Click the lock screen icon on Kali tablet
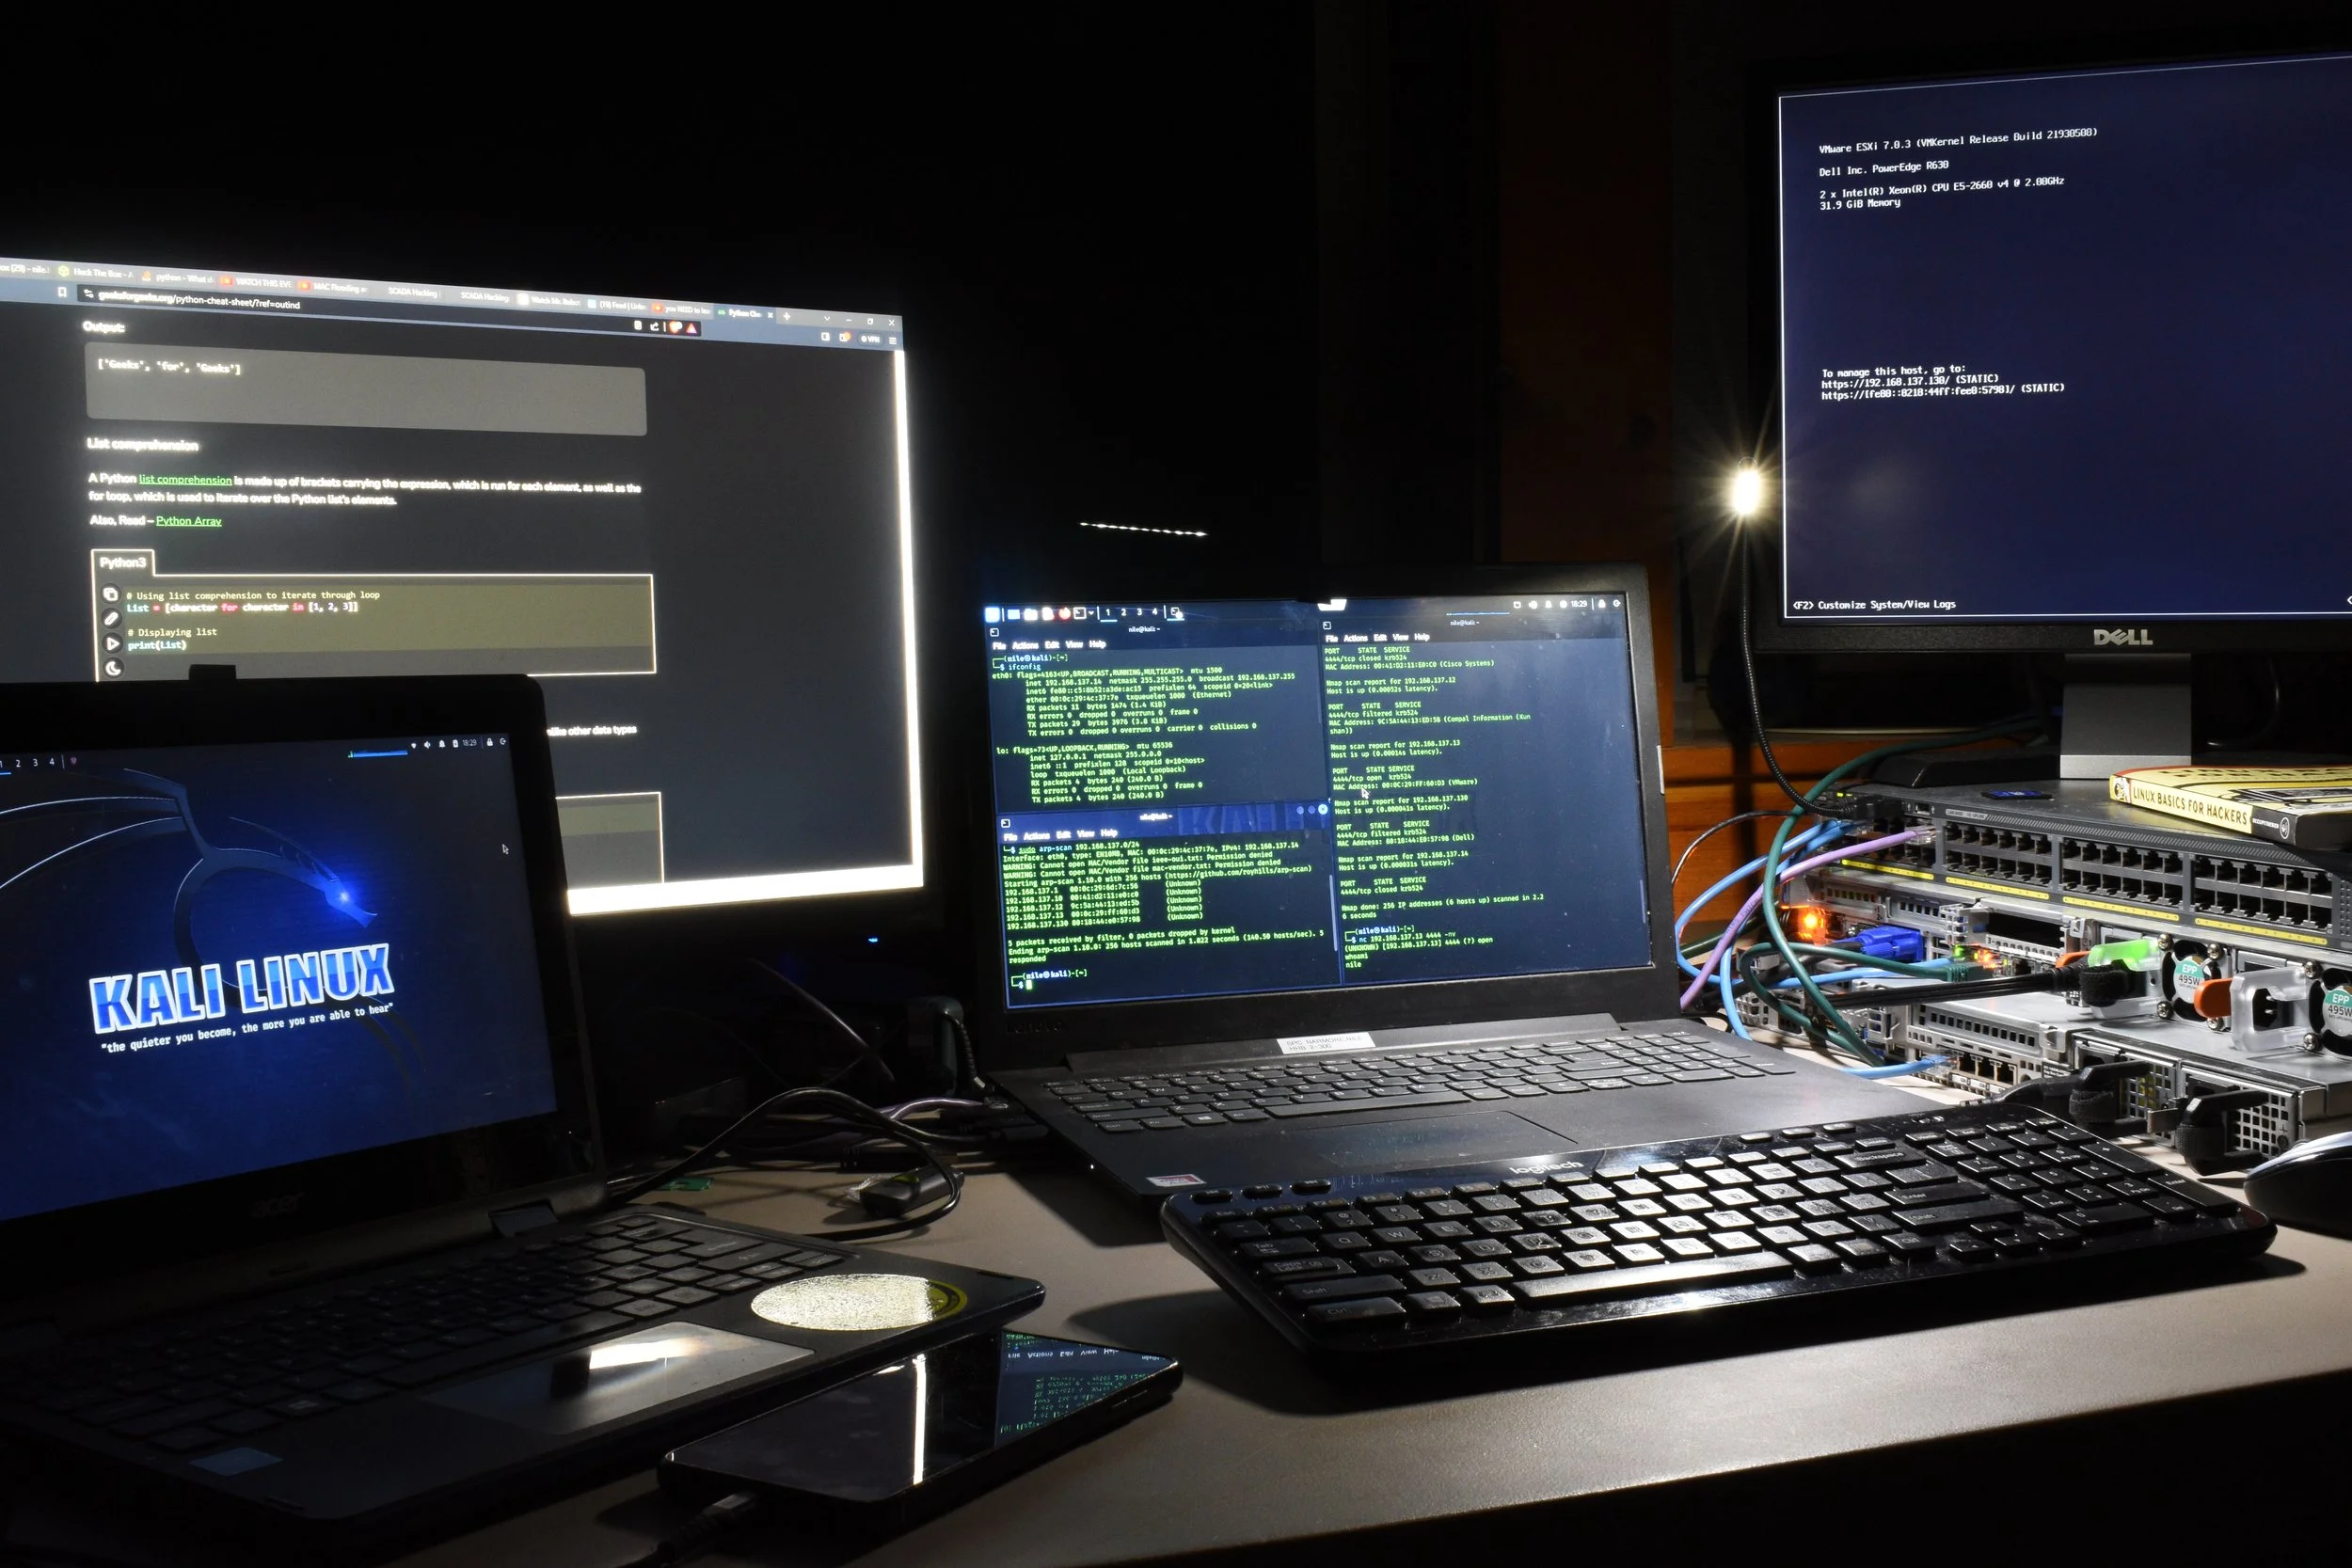Screen dimensions: 2352x1568 [x=489, y=742]
